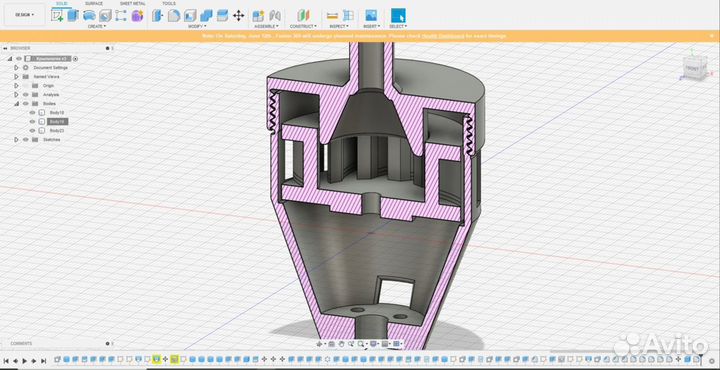Open the Insert dropdown menu

click(x=371, y=27)
